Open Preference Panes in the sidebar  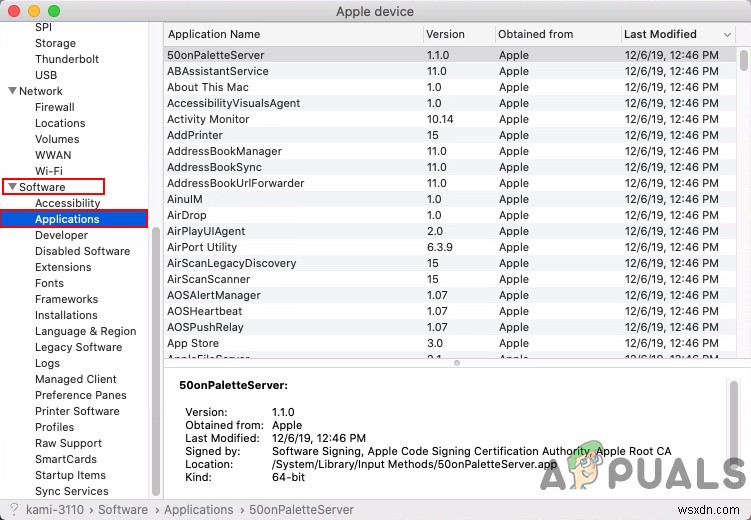(x=80, y=395)
